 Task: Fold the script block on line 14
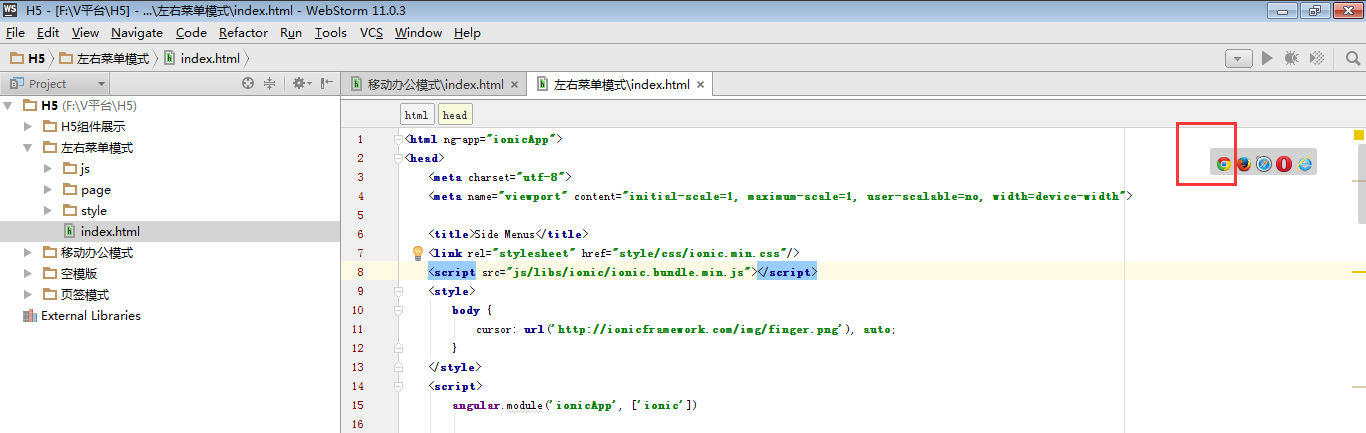pos(400,386)
